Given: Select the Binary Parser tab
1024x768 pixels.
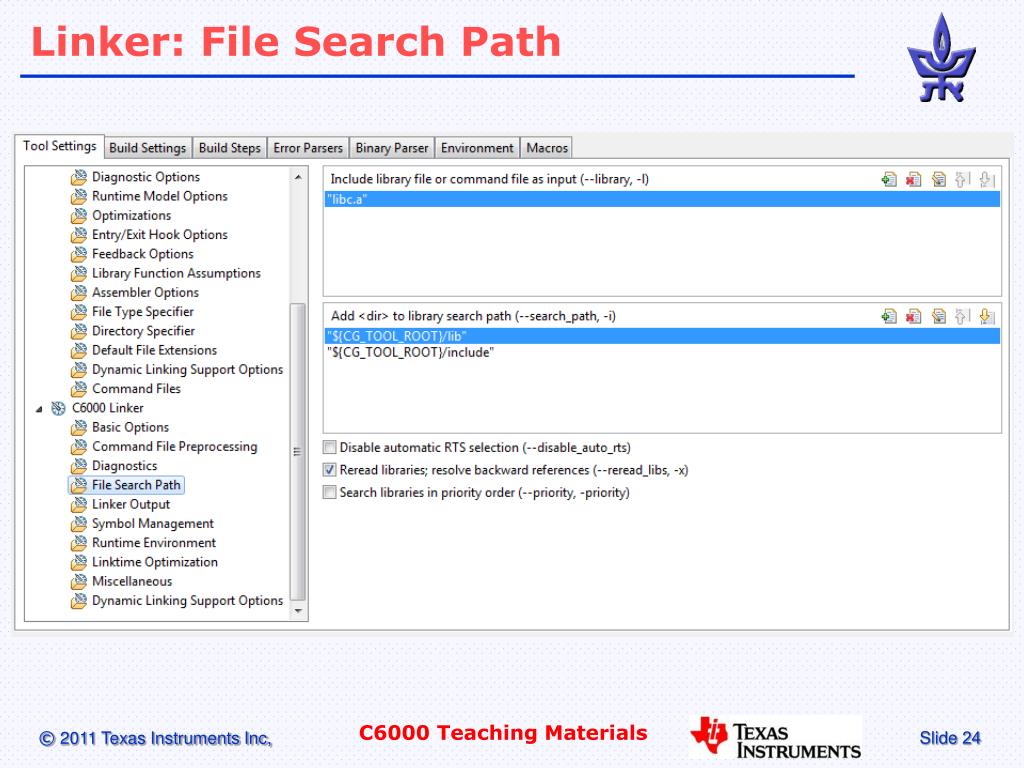Looking at the screenshot, I should 392,148.
